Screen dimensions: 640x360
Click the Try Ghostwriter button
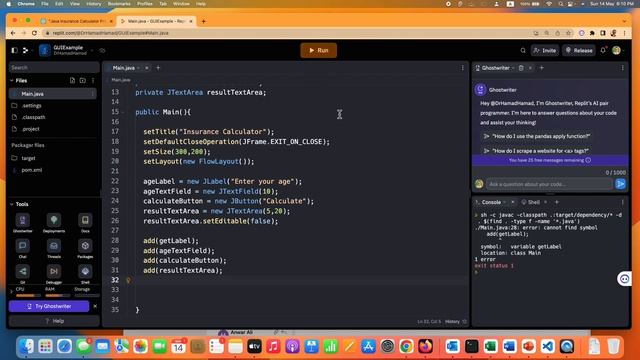tap(49, 306)
